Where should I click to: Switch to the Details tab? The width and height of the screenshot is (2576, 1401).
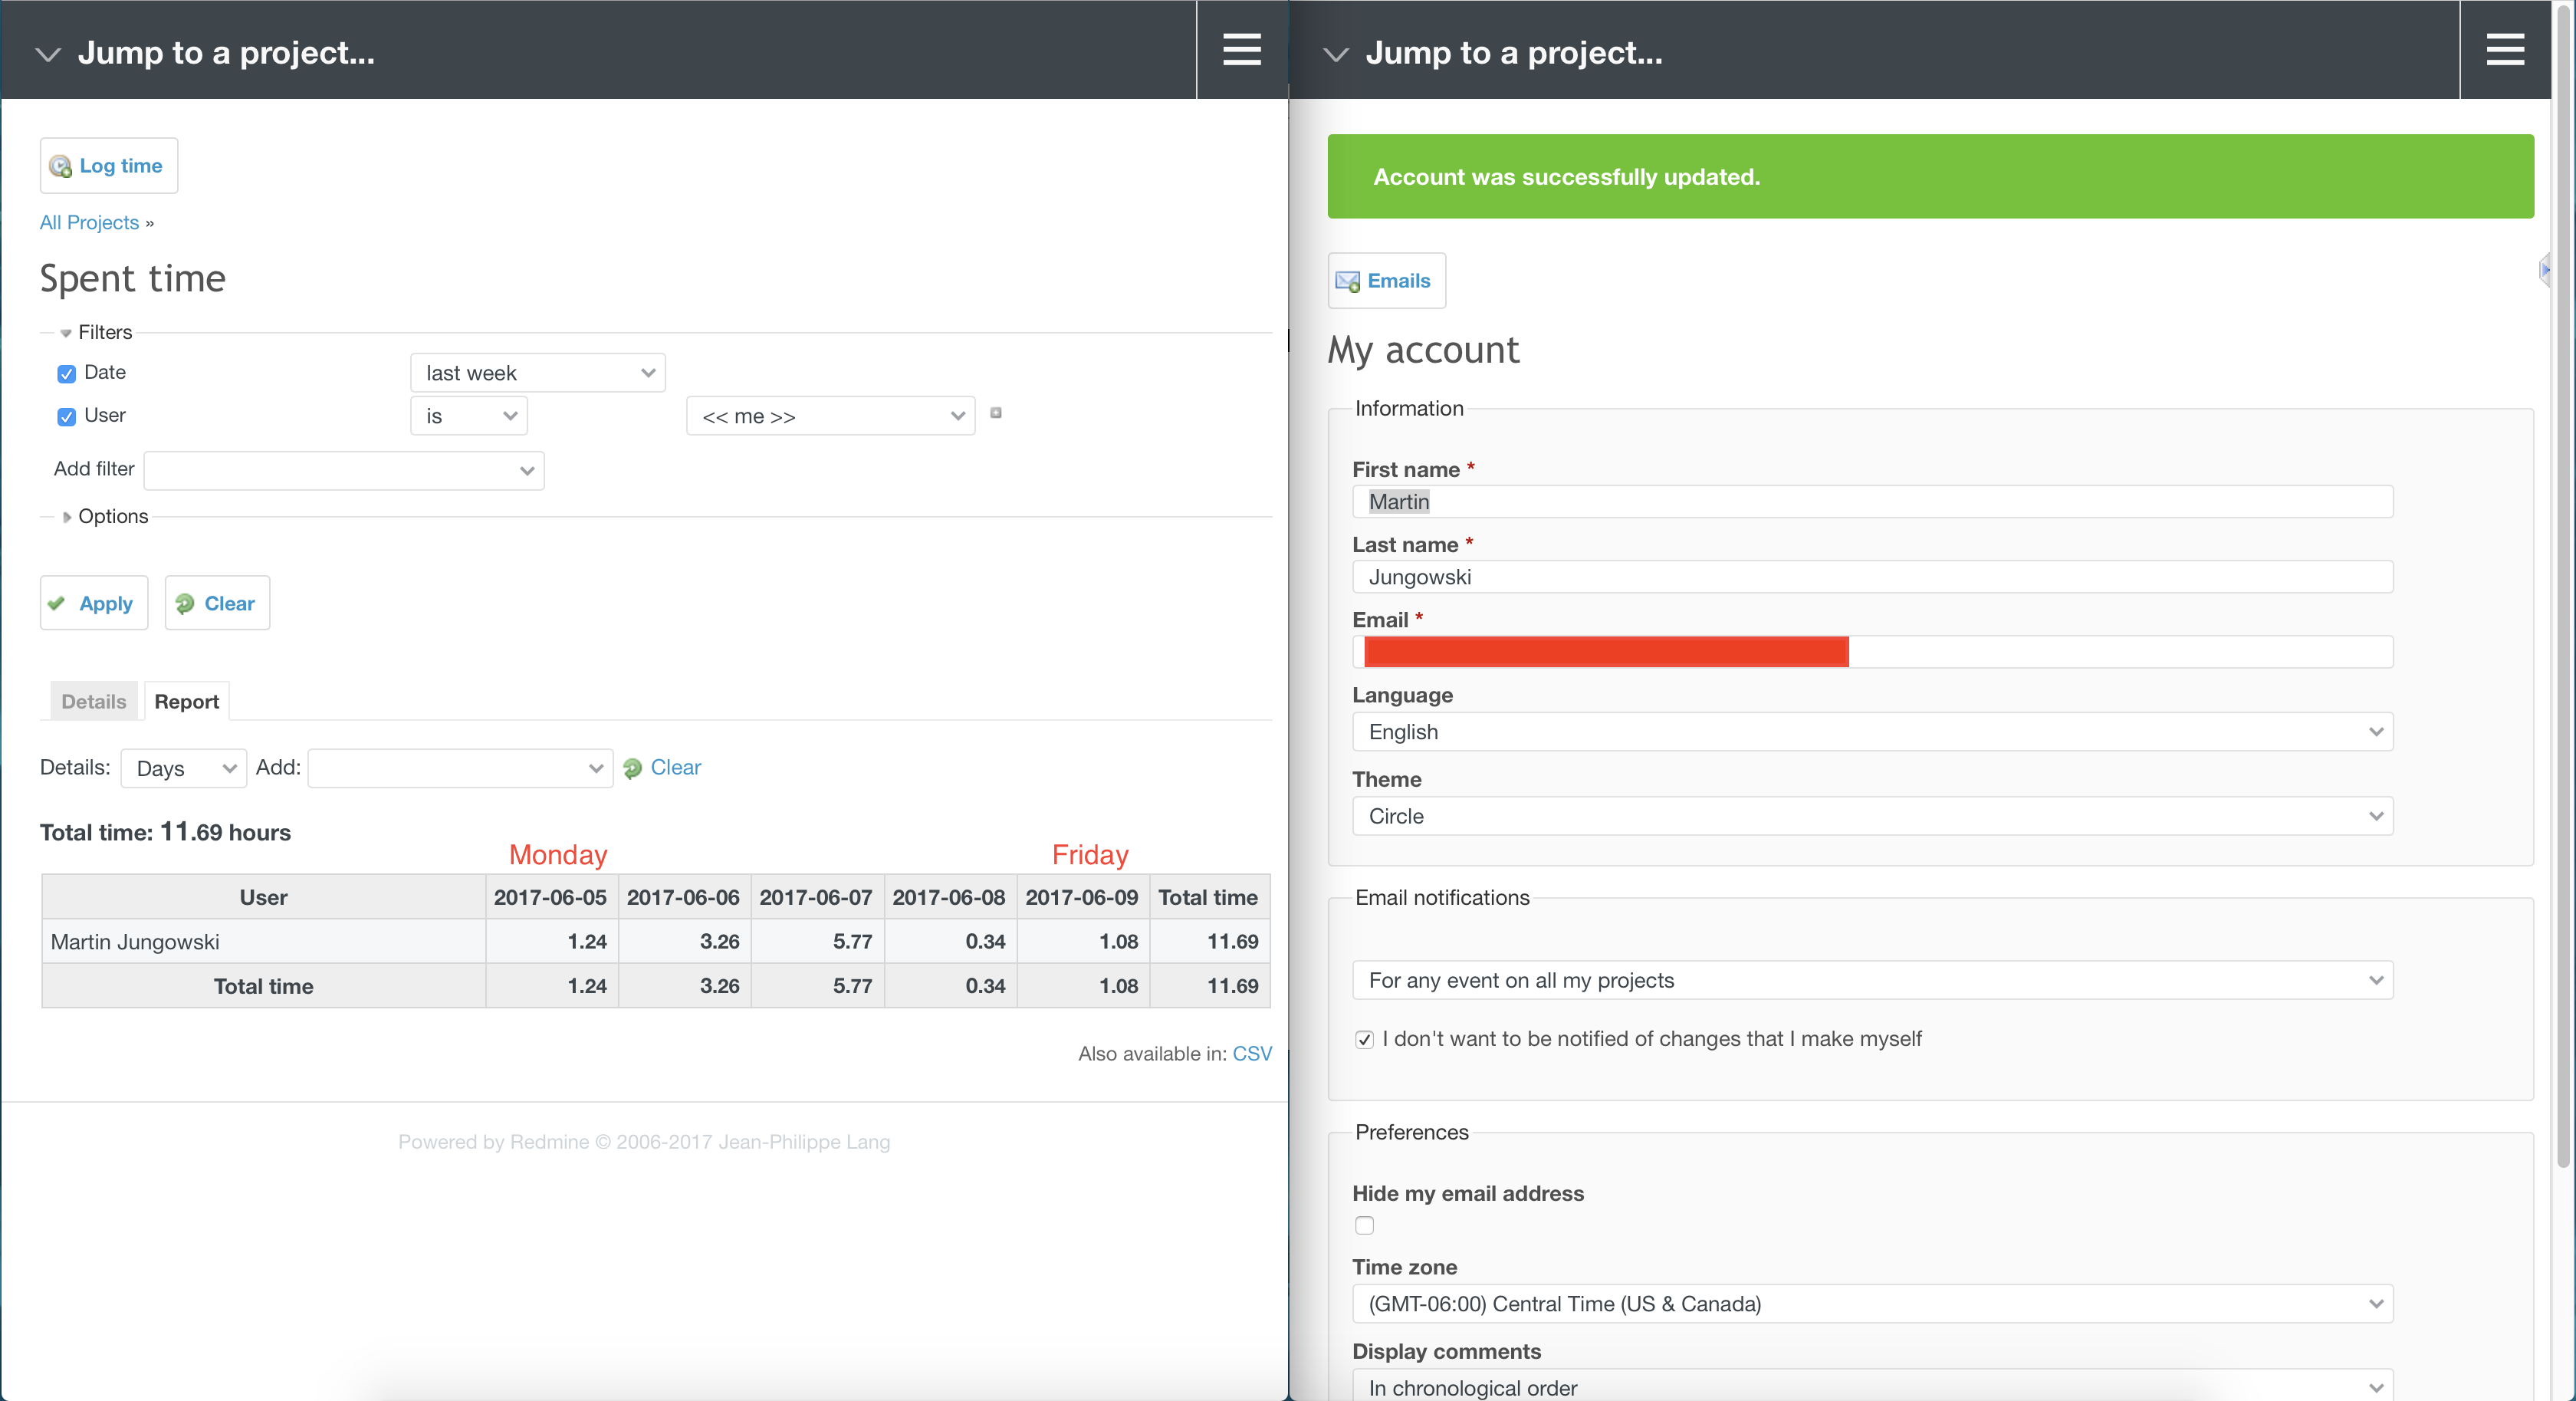pos(94,702)
